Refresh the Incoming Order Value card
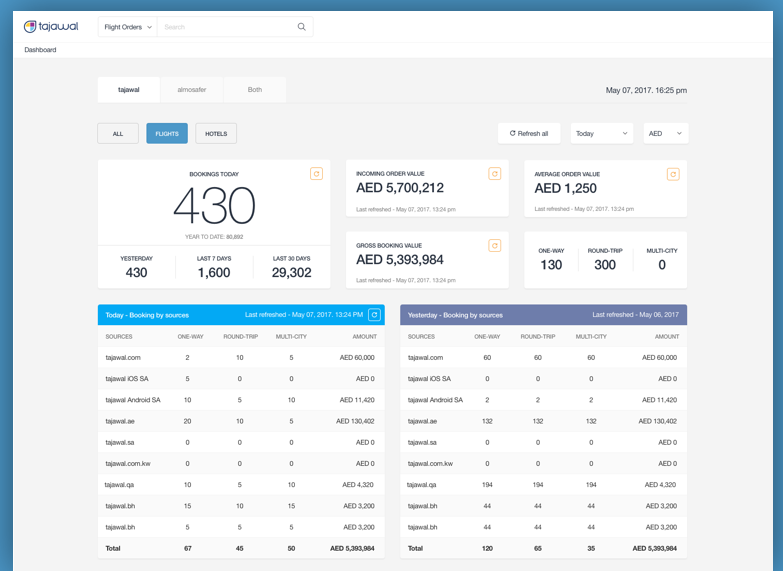The width and height of the screenshot is (783, 571). tap(494, 174)
